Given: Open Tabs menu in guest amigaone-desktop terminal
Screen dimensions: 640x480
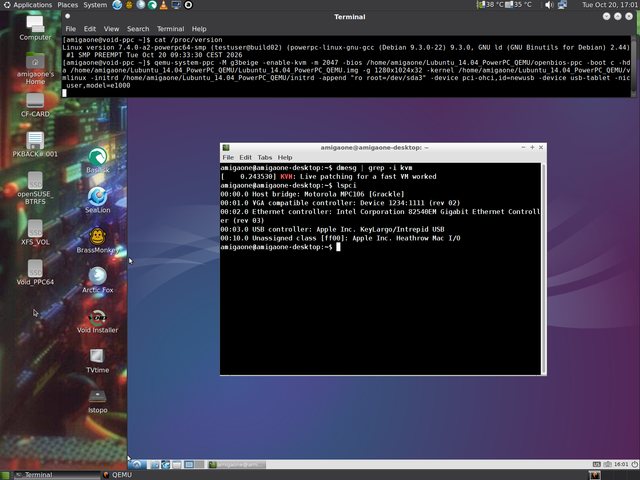Looking at the screenshot, I should coord(264,158).
